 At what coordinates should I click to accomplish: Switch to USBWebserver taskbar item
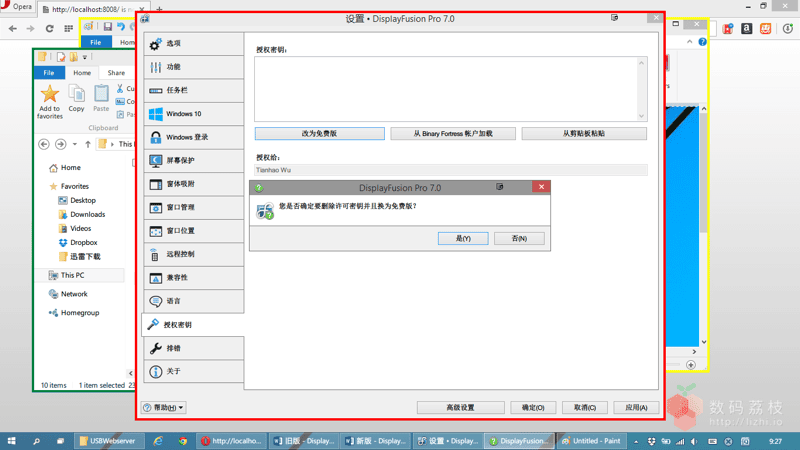[x=108, y=441]
